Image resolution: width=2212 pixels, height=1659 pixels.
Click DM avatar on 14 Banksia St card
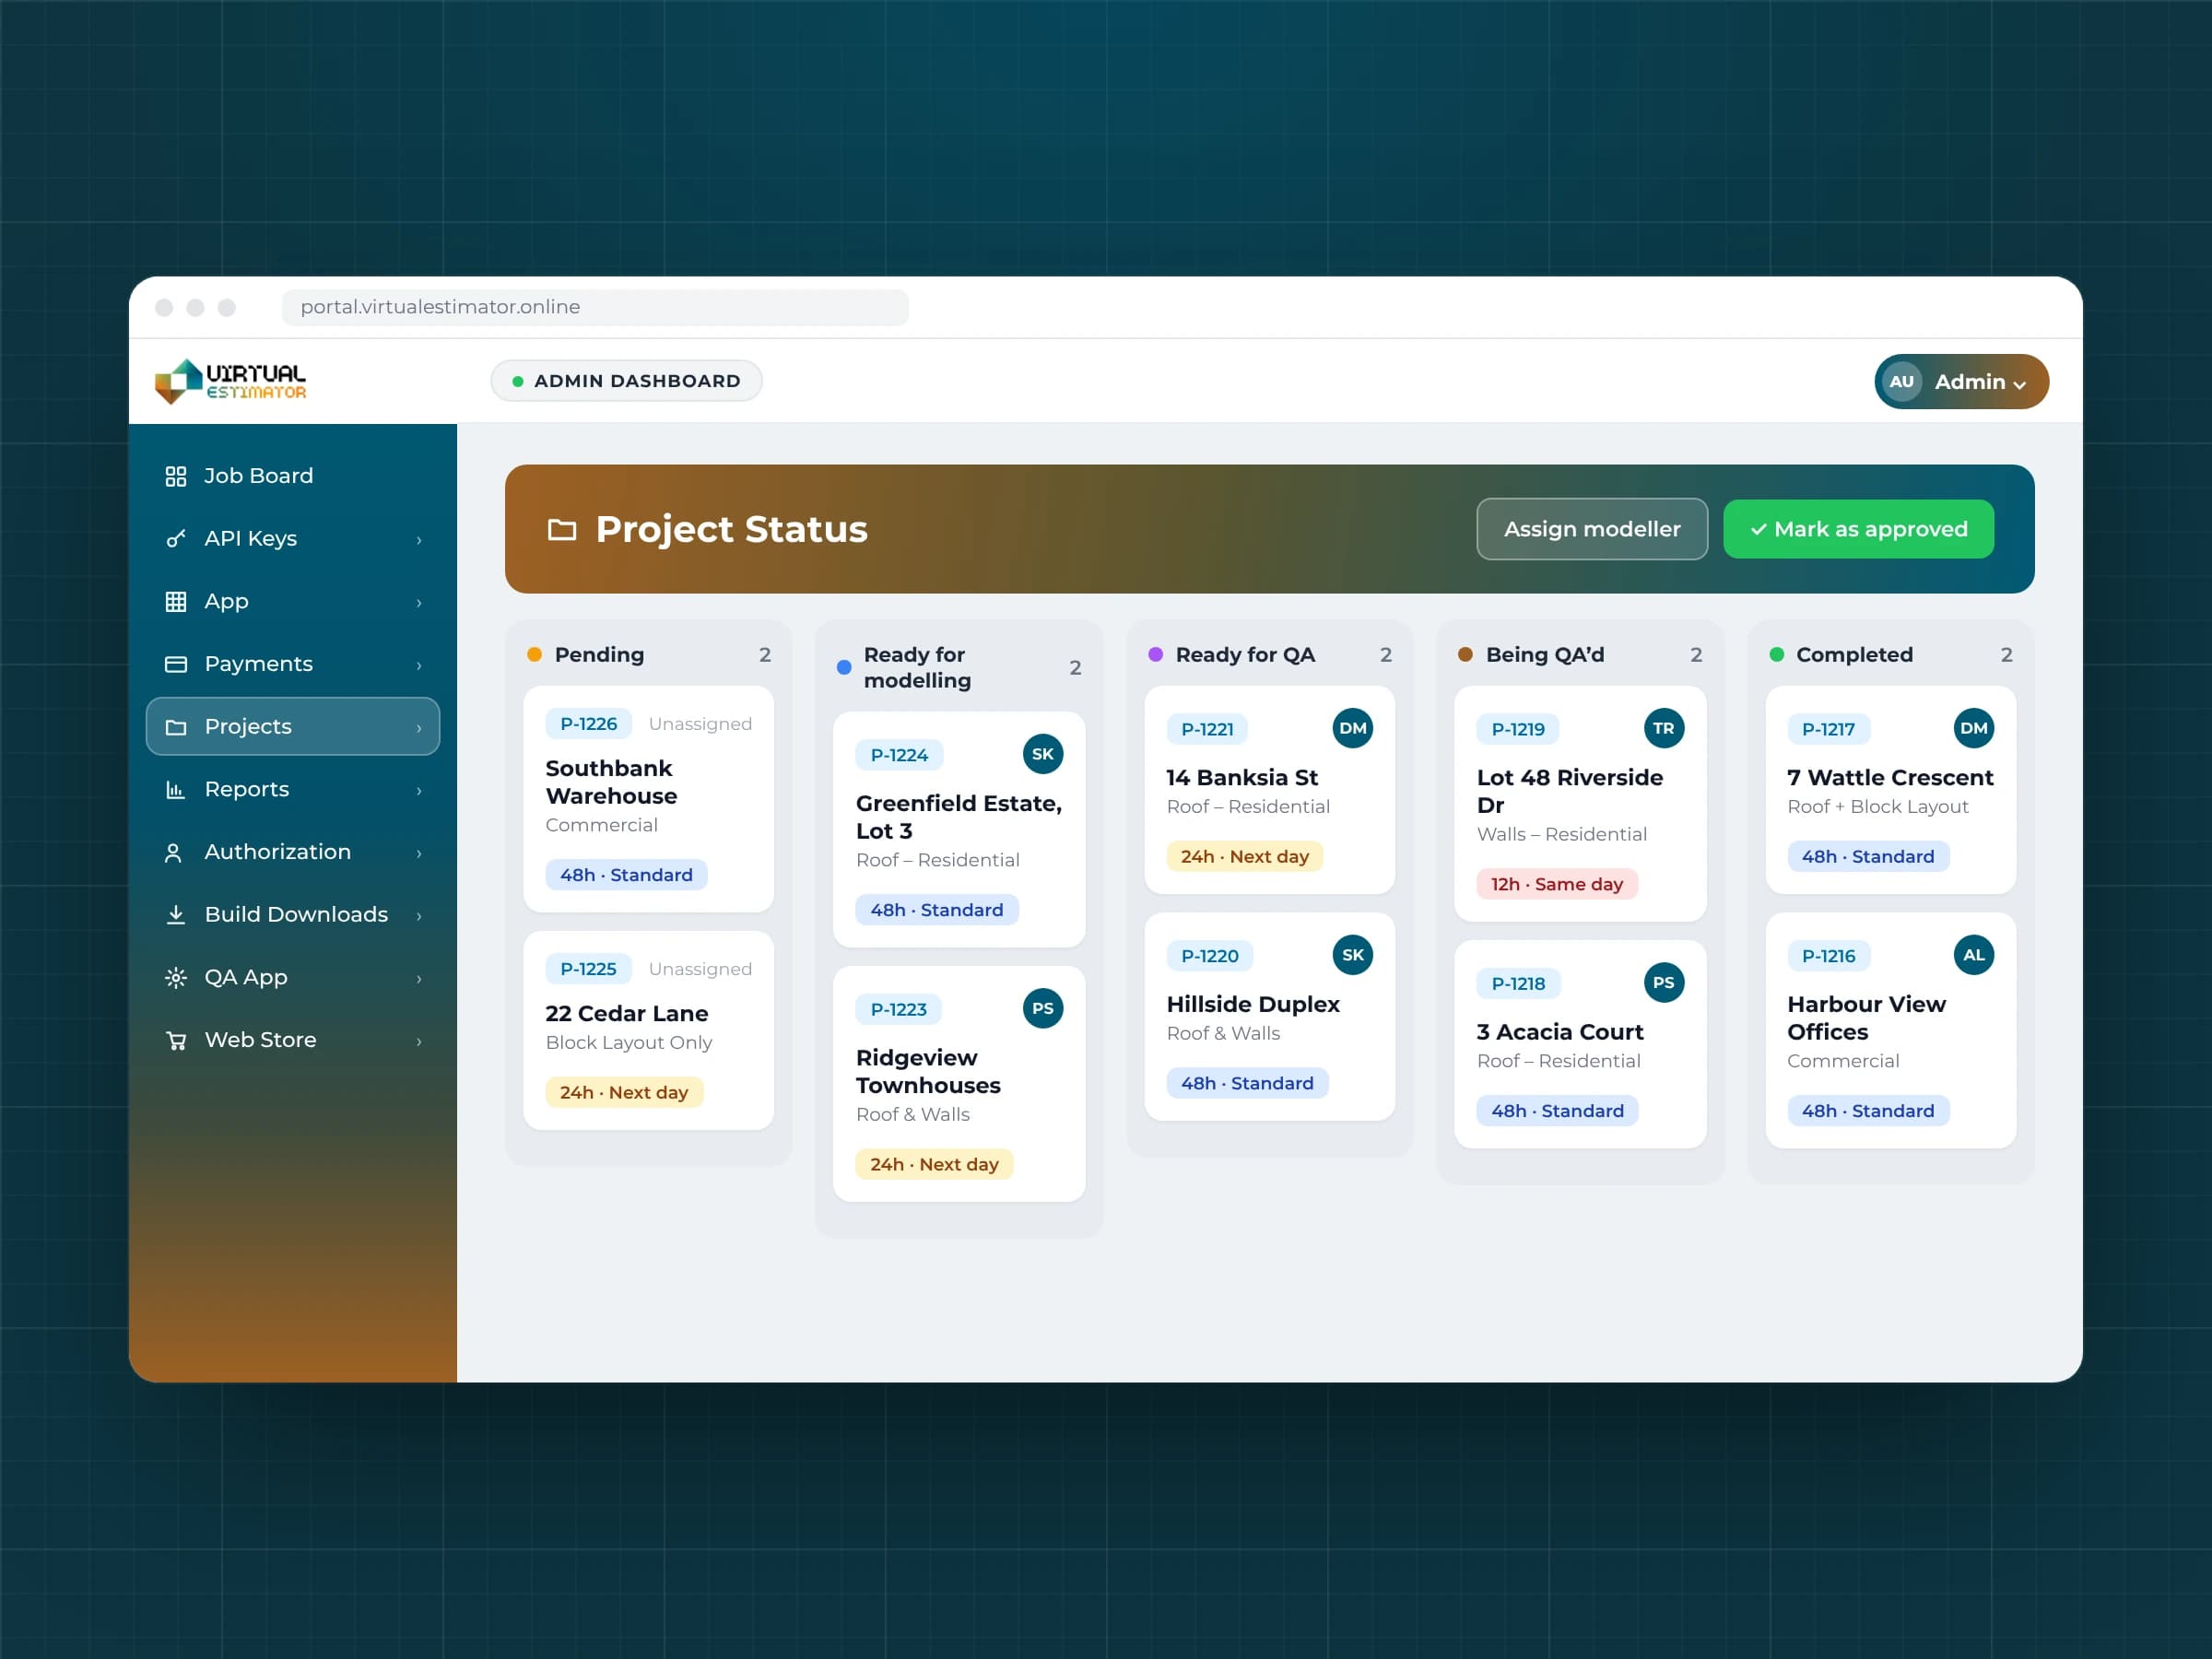click(1353, 728)
